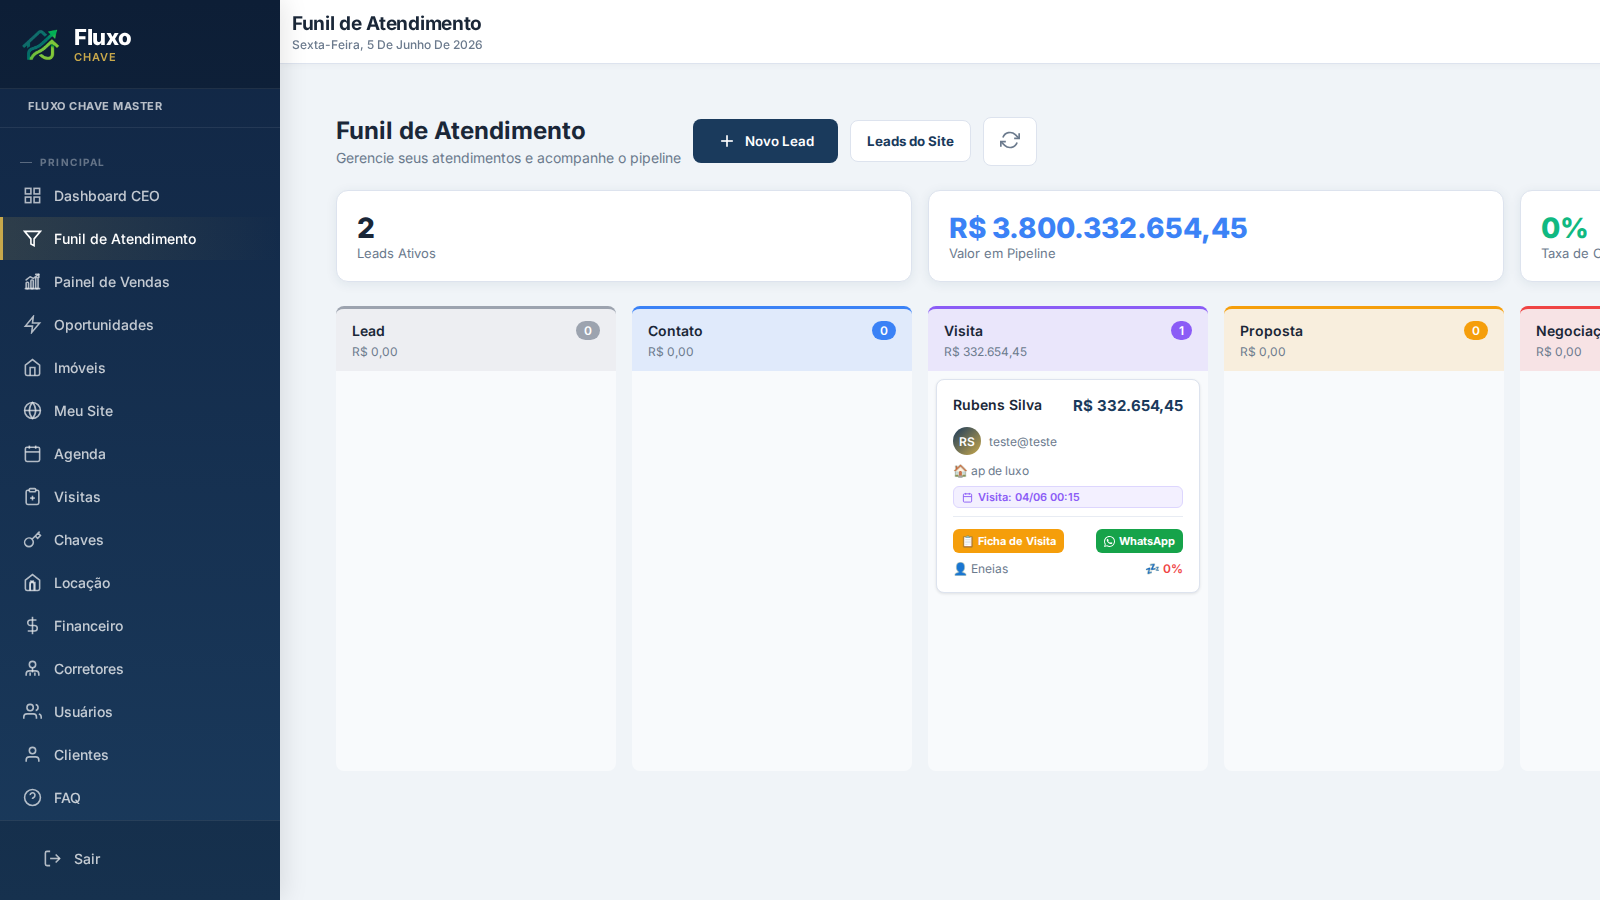Image resolution: width=1600 pixels, height=900 pixels.
Task: Open the Visita: 04/06 00:15 tag
Action: click(x=1068, y=497)
